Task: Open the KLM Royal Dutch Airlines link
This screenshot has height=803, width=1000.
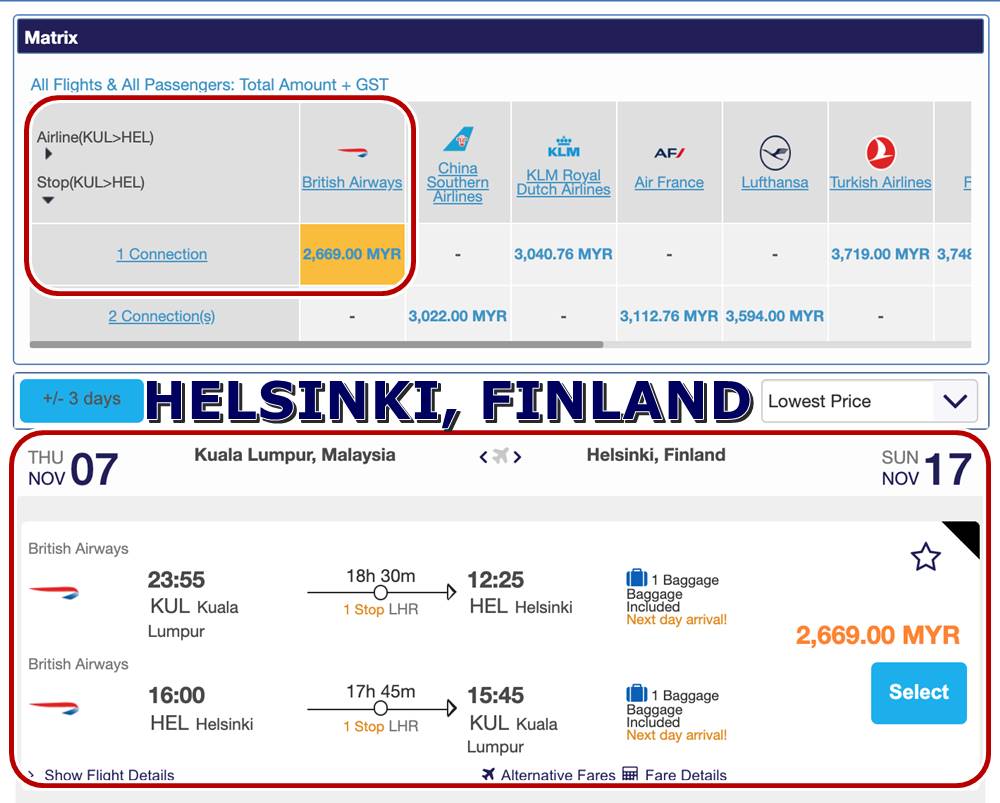Action: (564, 182)
